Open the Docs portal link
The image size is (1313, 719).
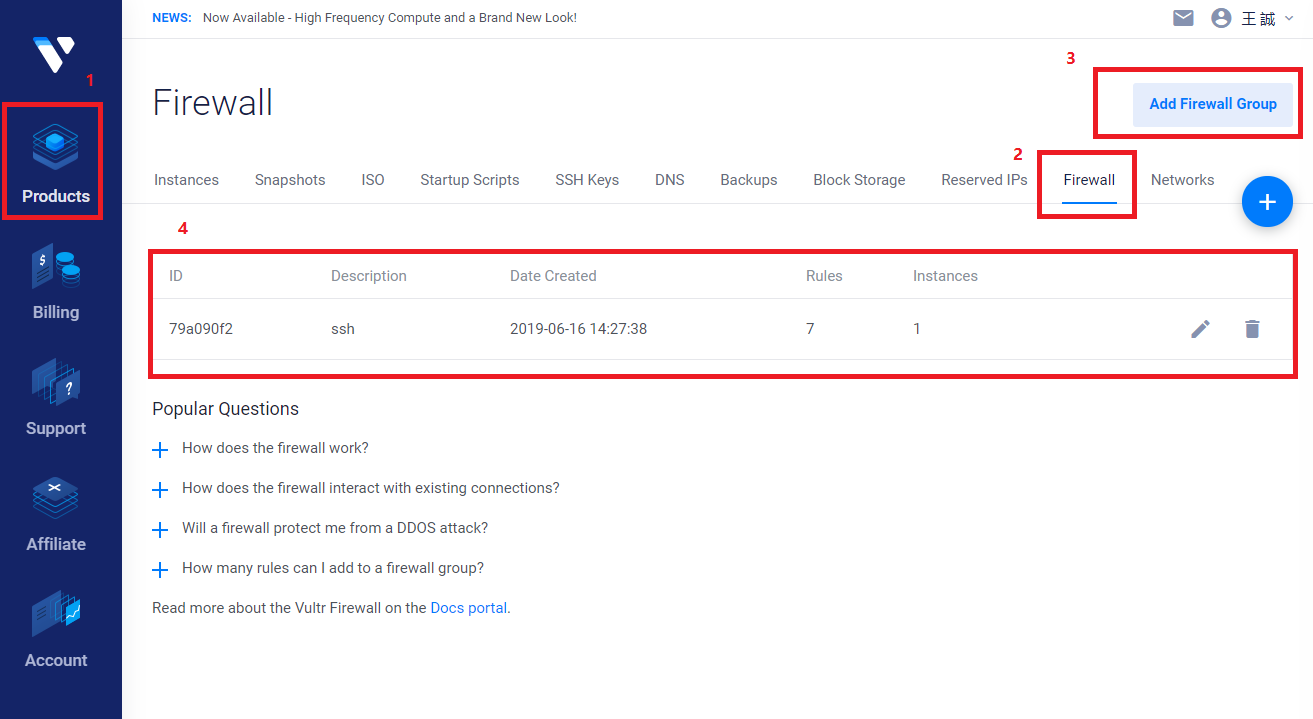click(469, 608)
